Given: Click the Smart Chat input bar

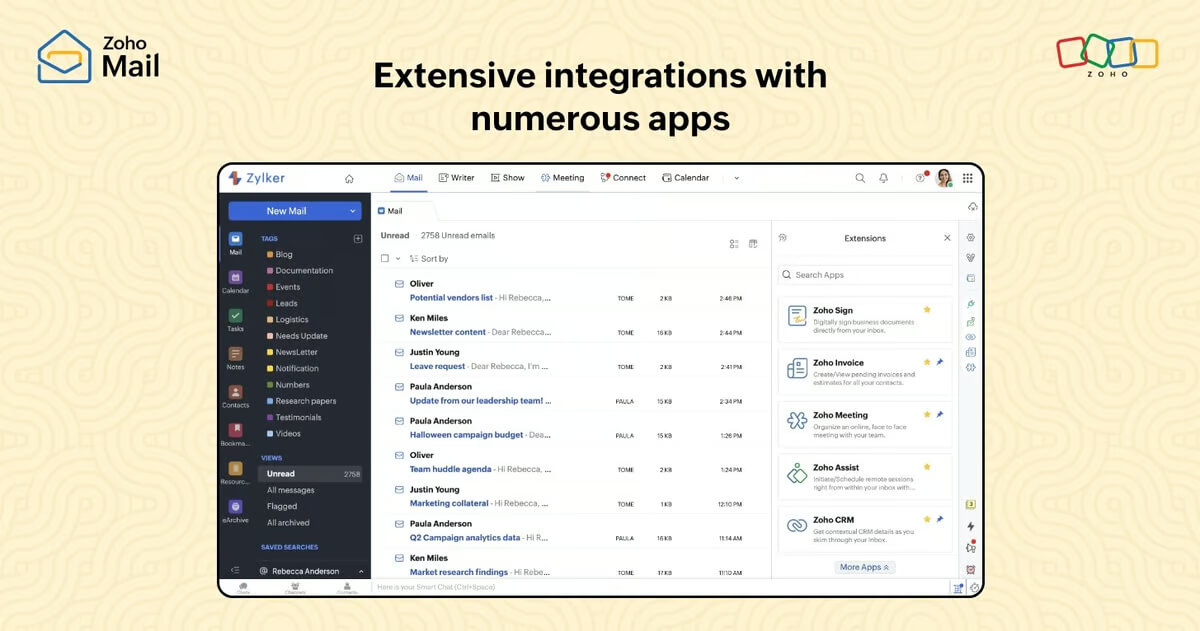Looking at the screenshot, I should coord(660,588).
